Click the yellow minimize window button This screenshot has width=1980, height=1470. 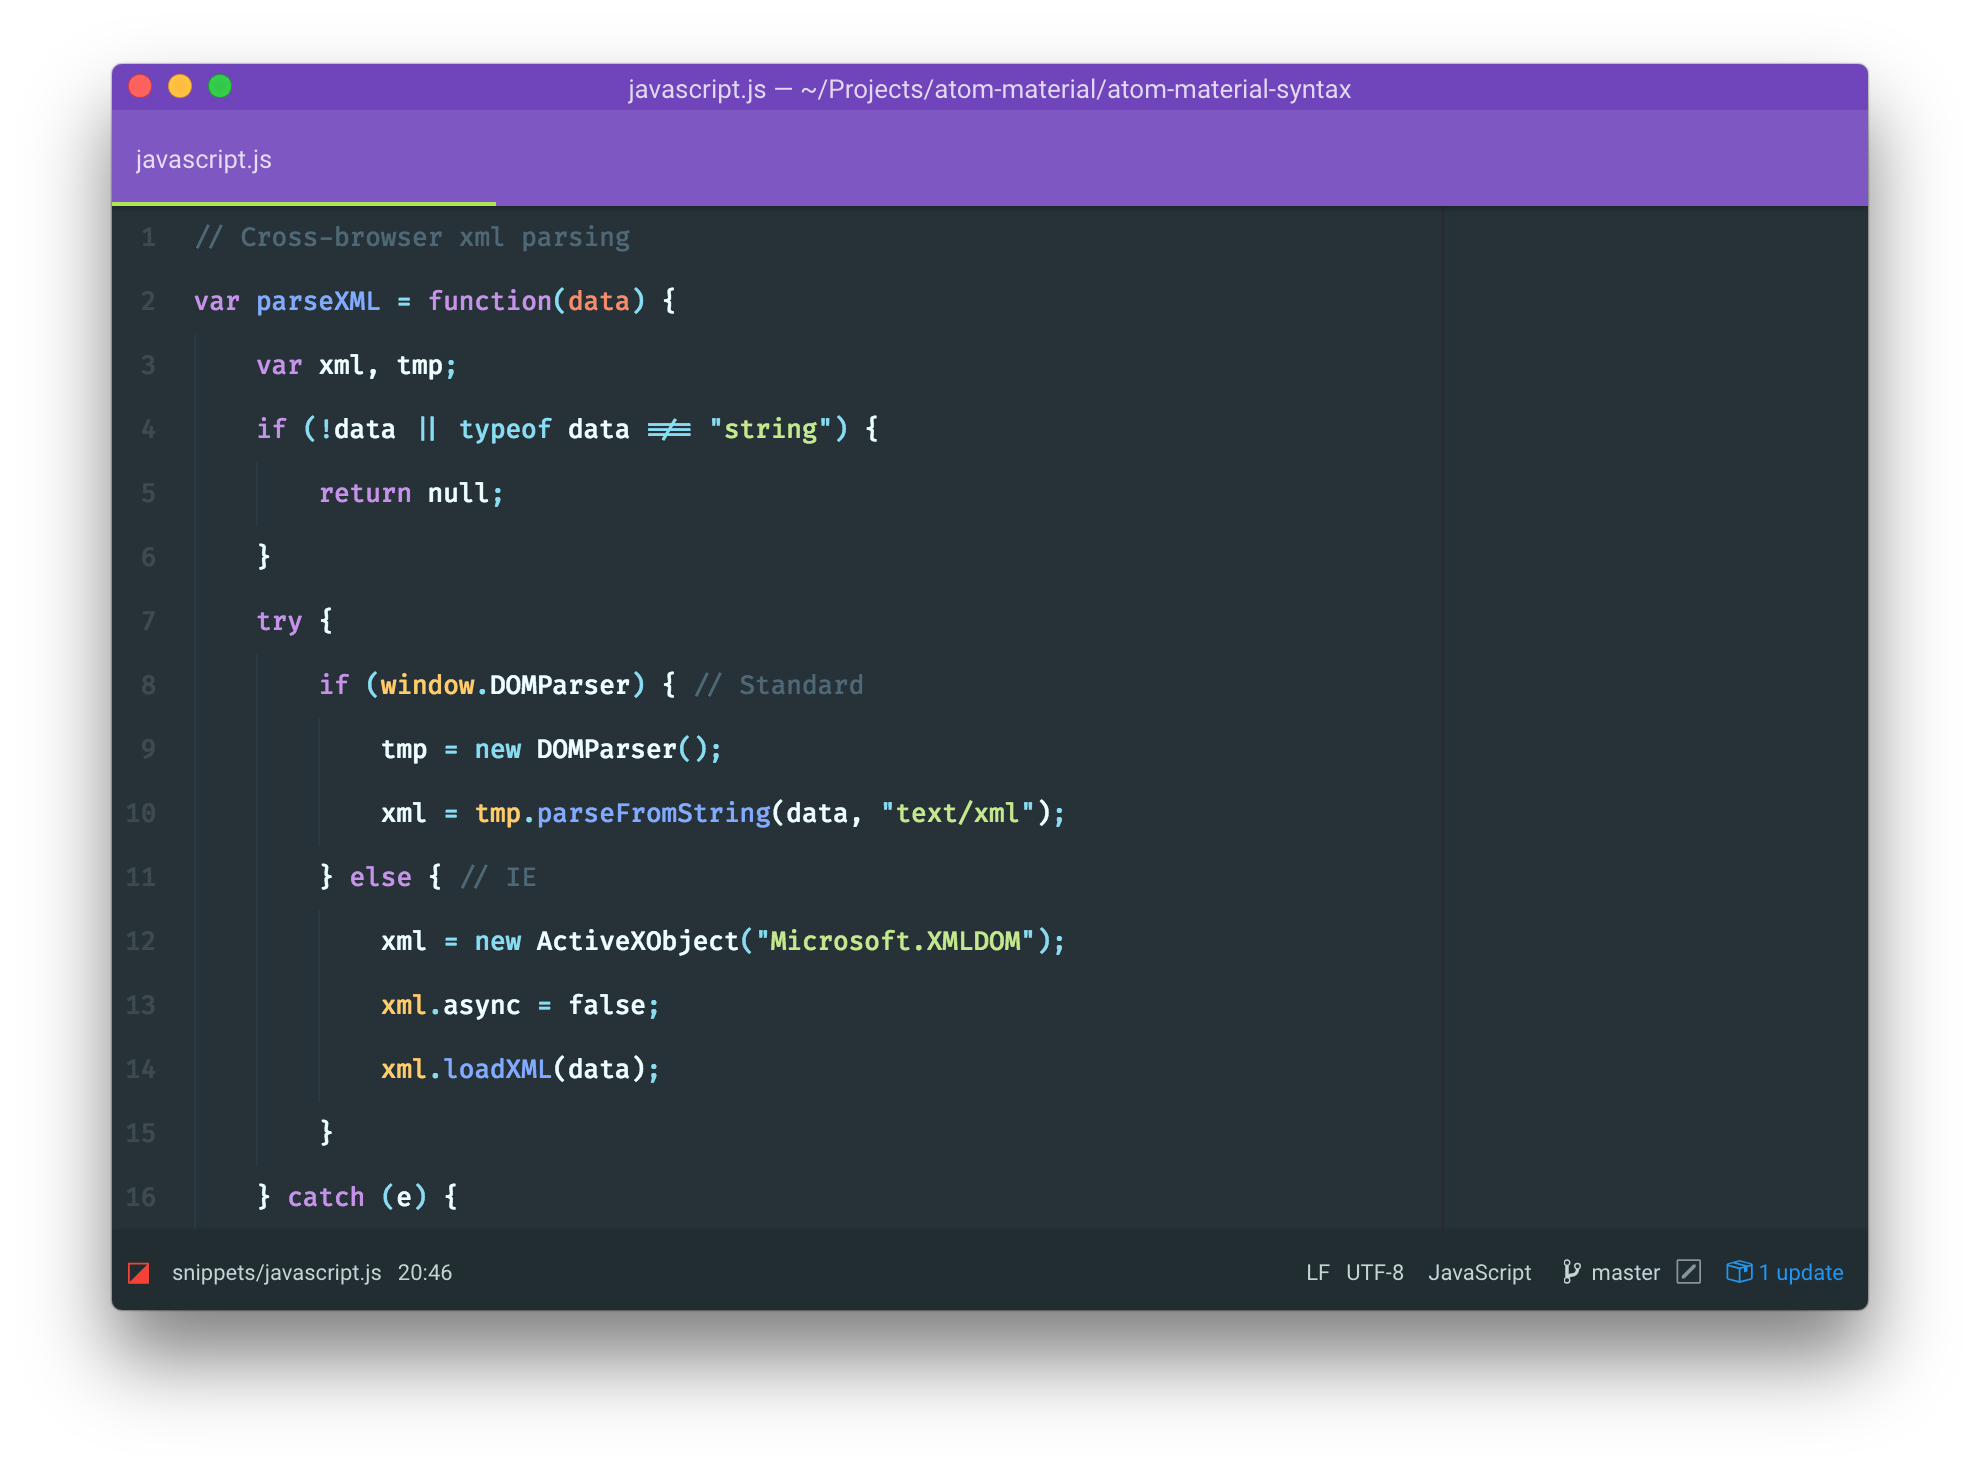(180, 87)
